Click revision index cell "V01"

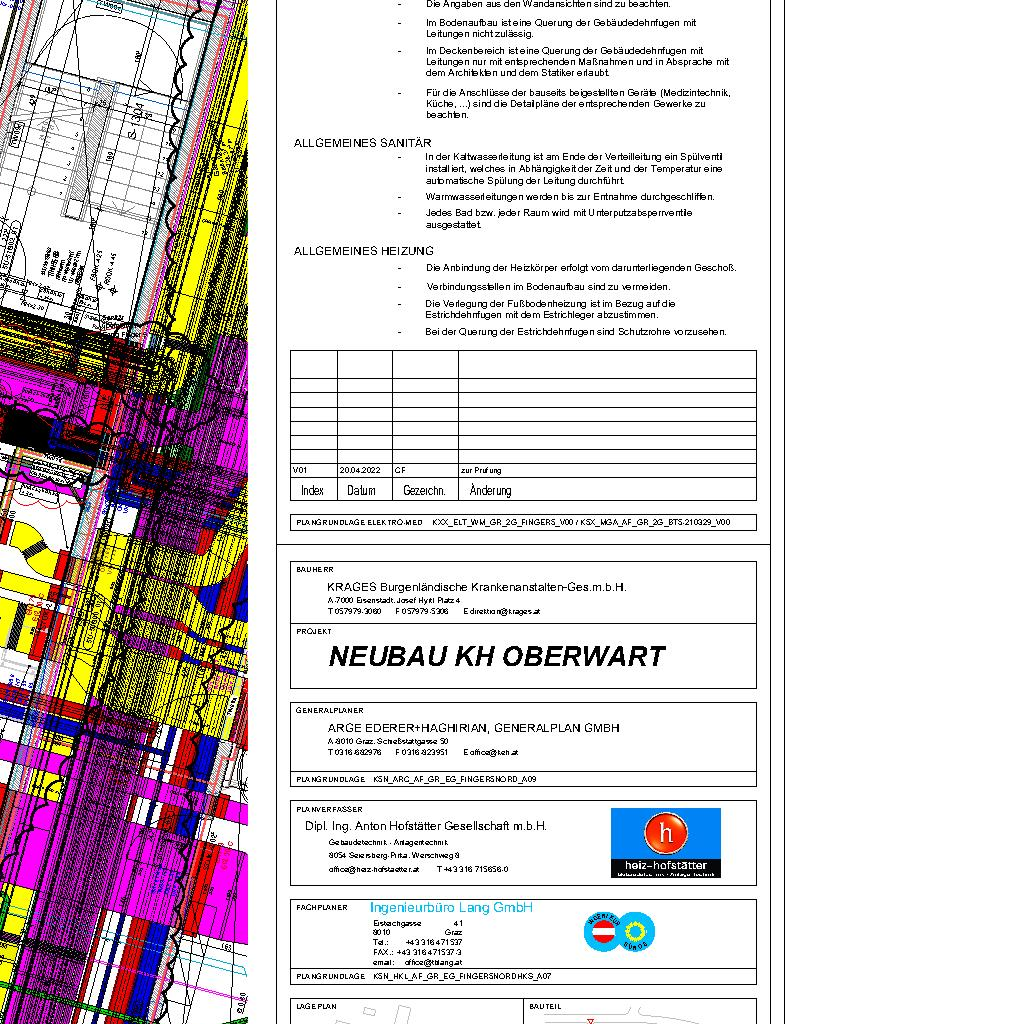point(300,470)
